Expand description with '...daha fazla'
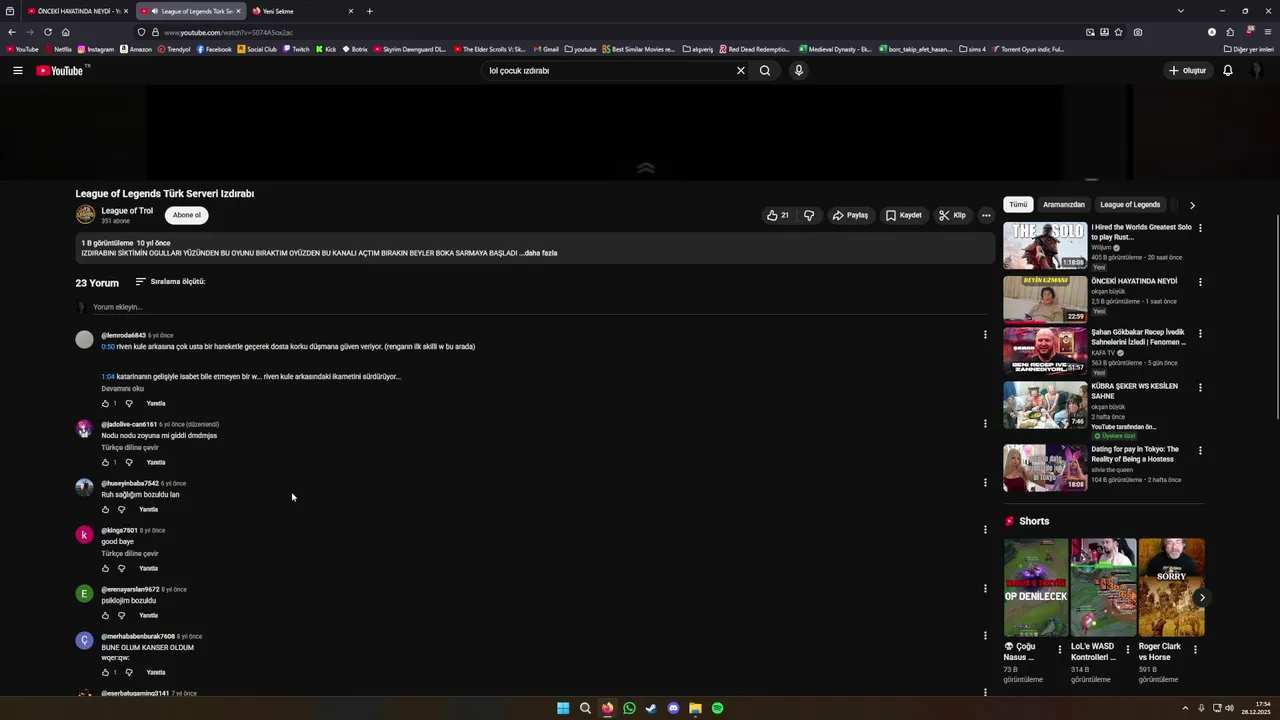1280x720 pixels. [x=540, y=253]
